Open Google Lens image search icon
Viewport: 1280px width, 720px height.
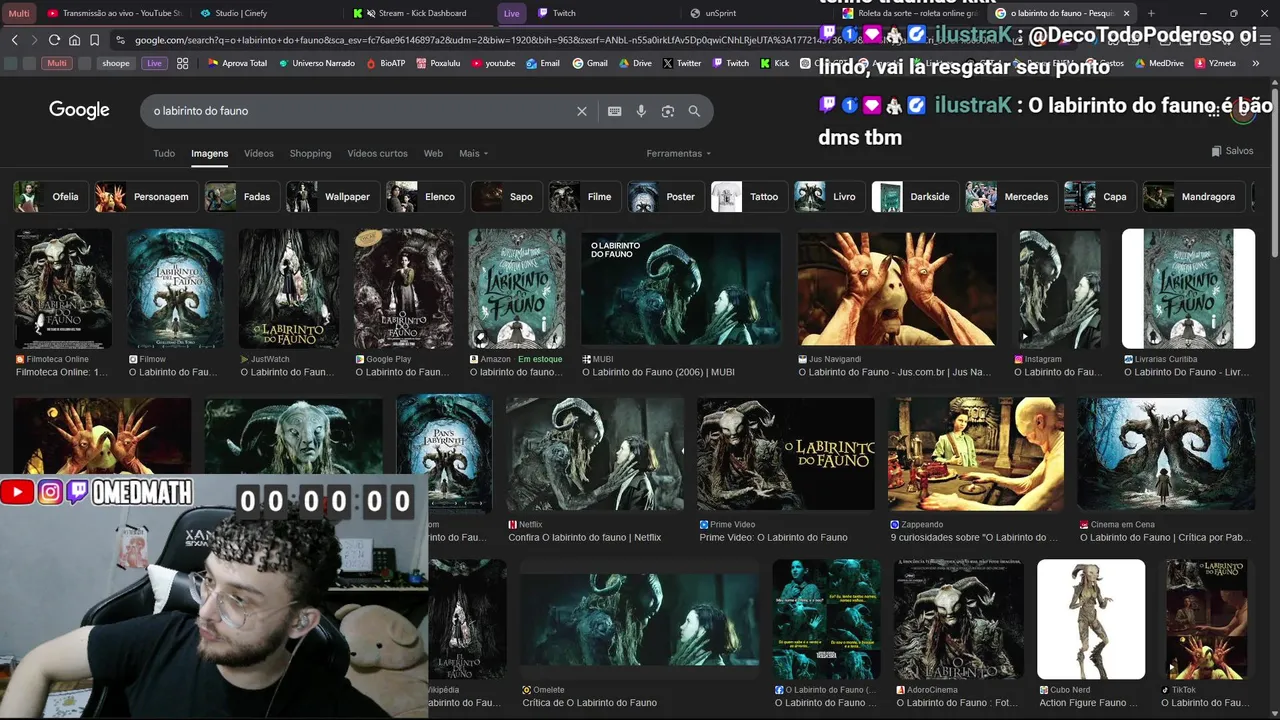coord(668,111)
